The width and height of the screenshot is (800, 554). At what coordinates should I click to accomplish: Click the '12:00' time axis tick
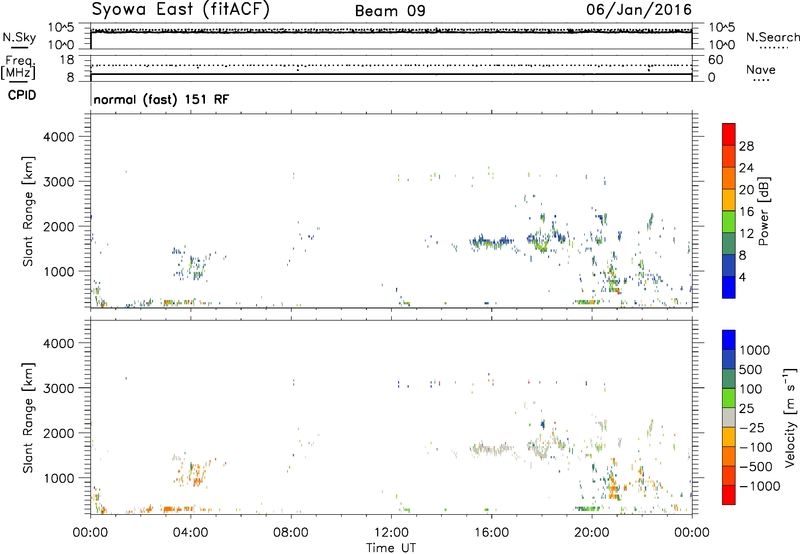click(391, 533)
